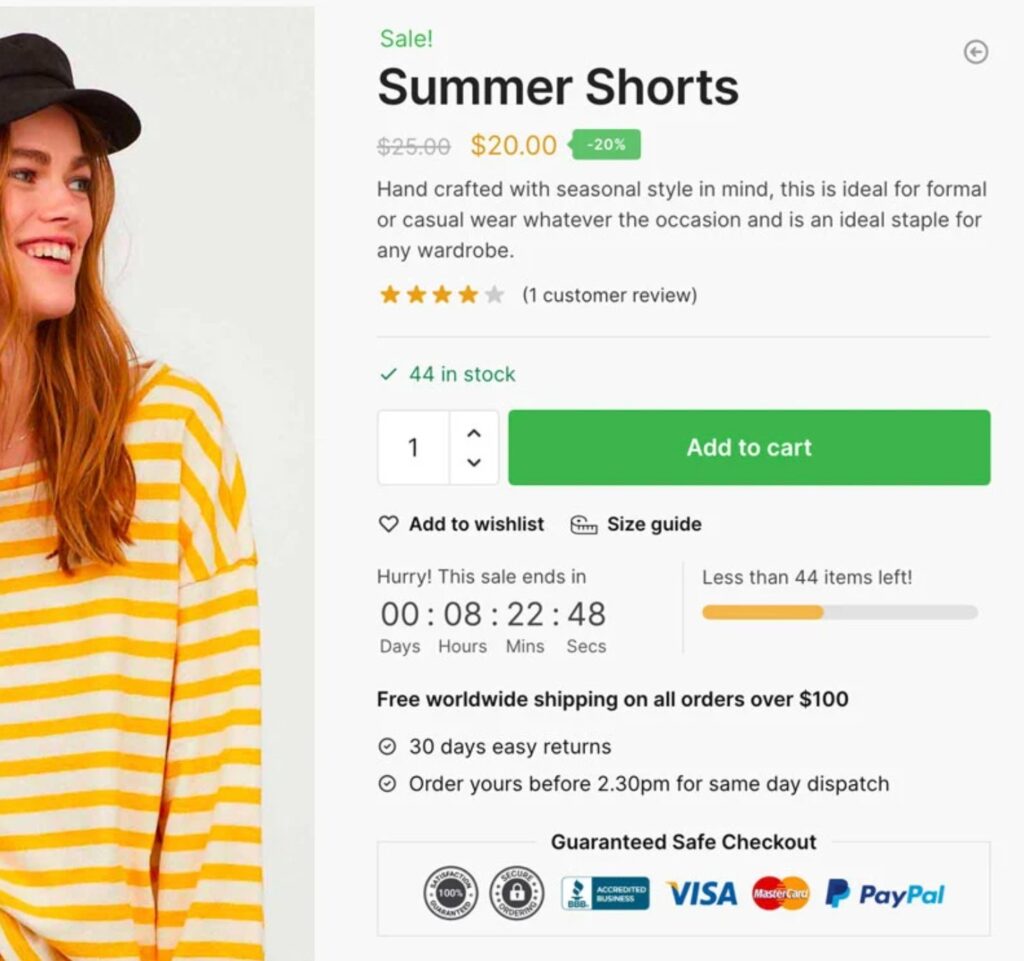
Task: Click the star rating
Action: pos(441,295)
